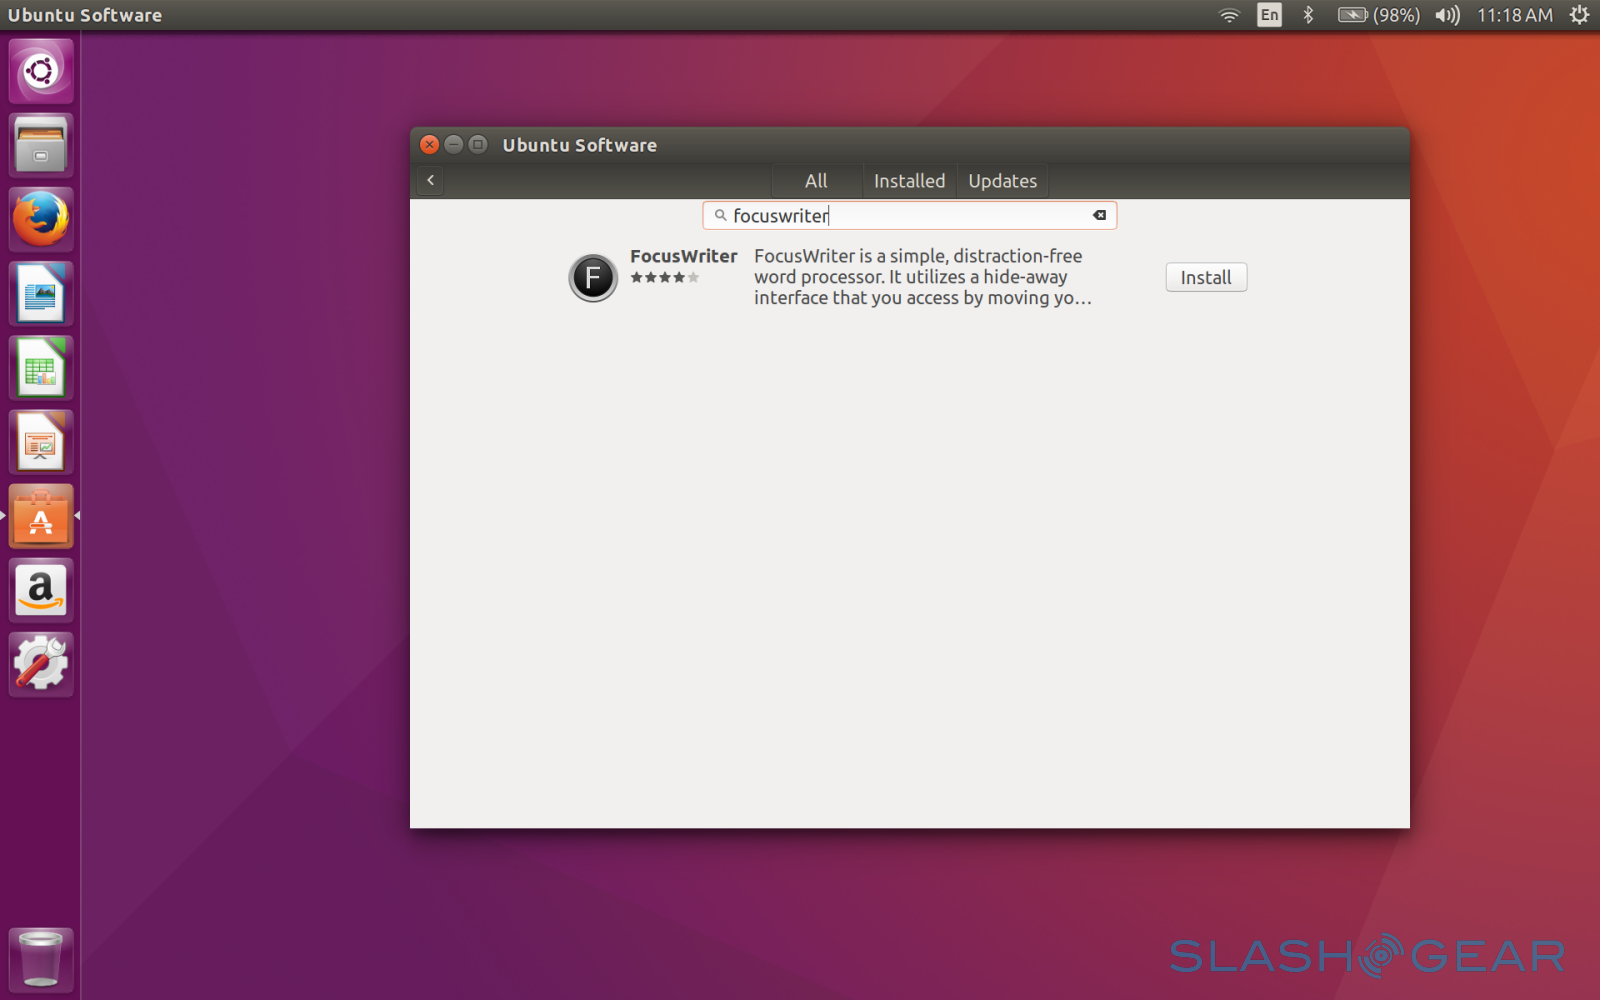The height and width of the screenshot is (1000, 1600).
Task: Click the FocusWriter app icon
Action: [x=593, y=277]
